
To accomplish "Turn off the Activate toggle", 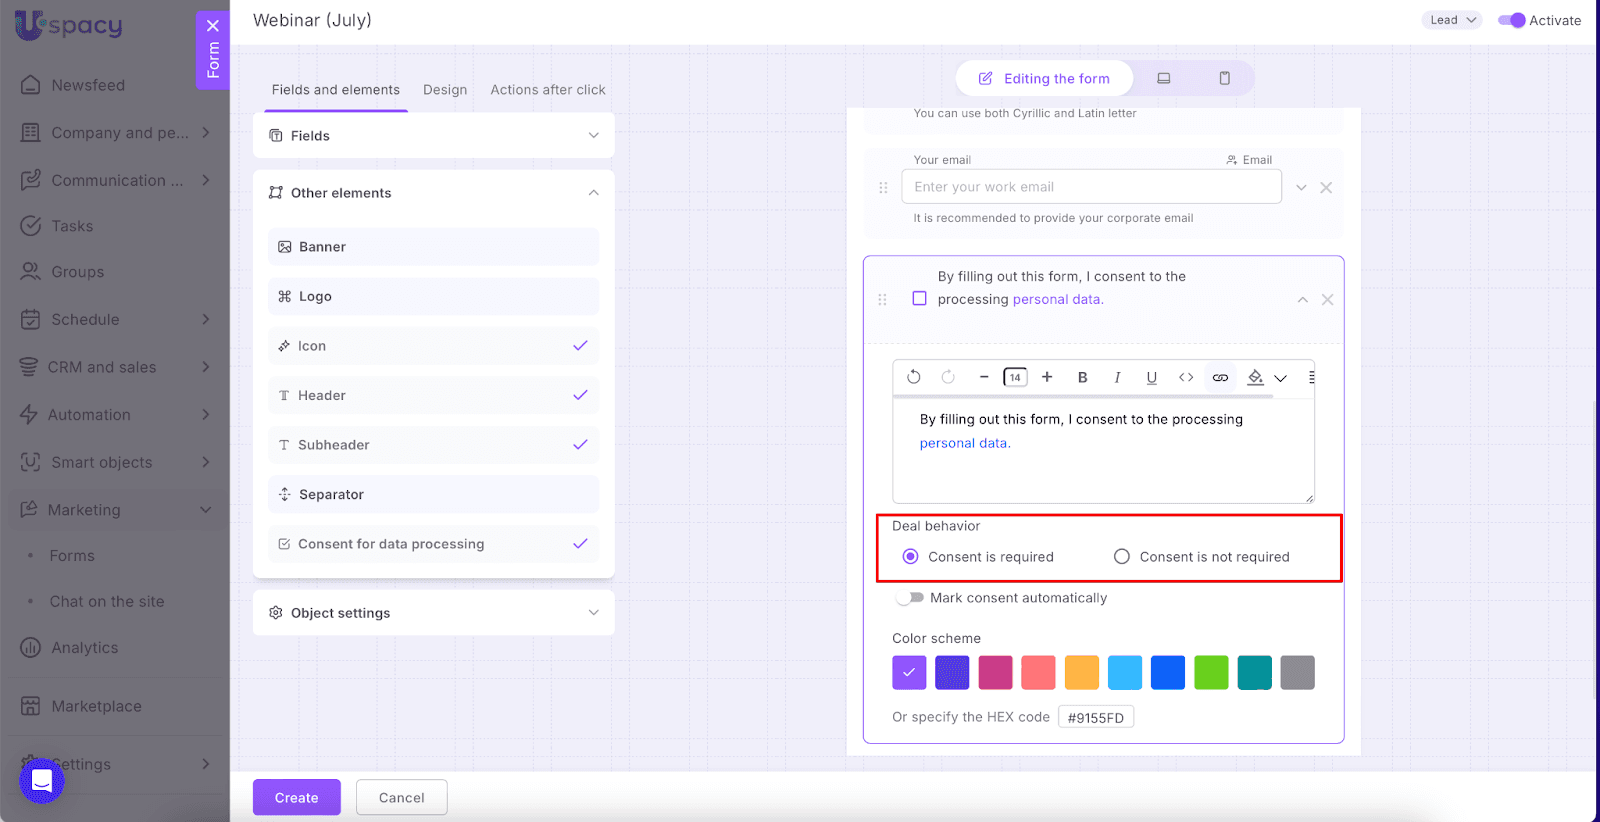I will 1511,20.
